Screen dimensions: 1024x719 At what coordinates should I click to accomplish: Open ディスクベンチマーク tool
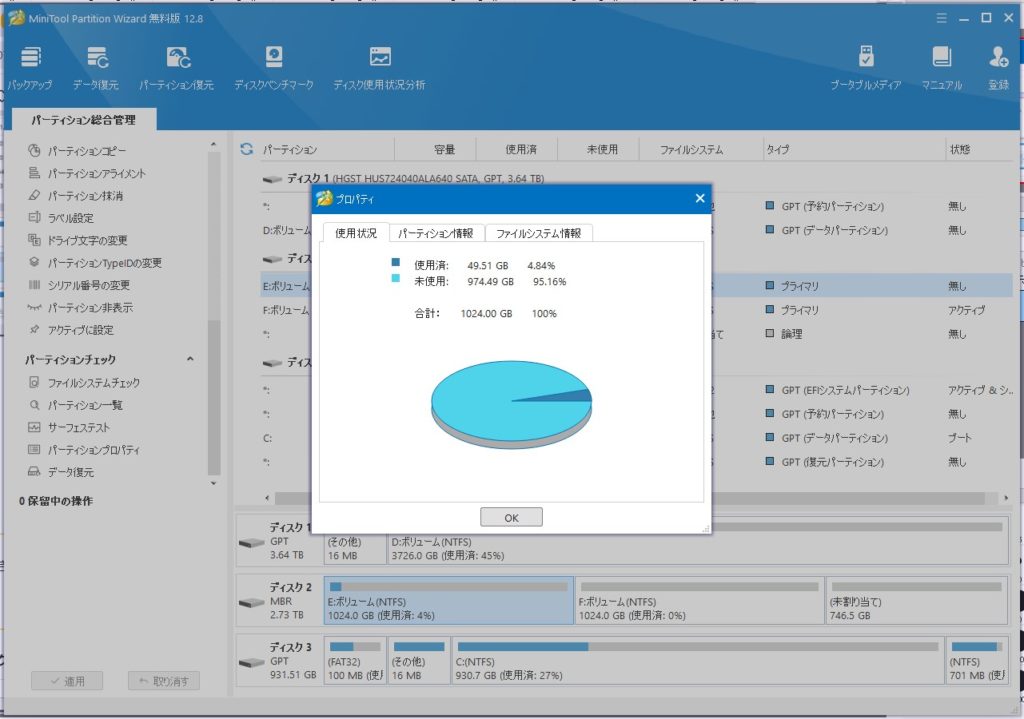tap(273, 58)
